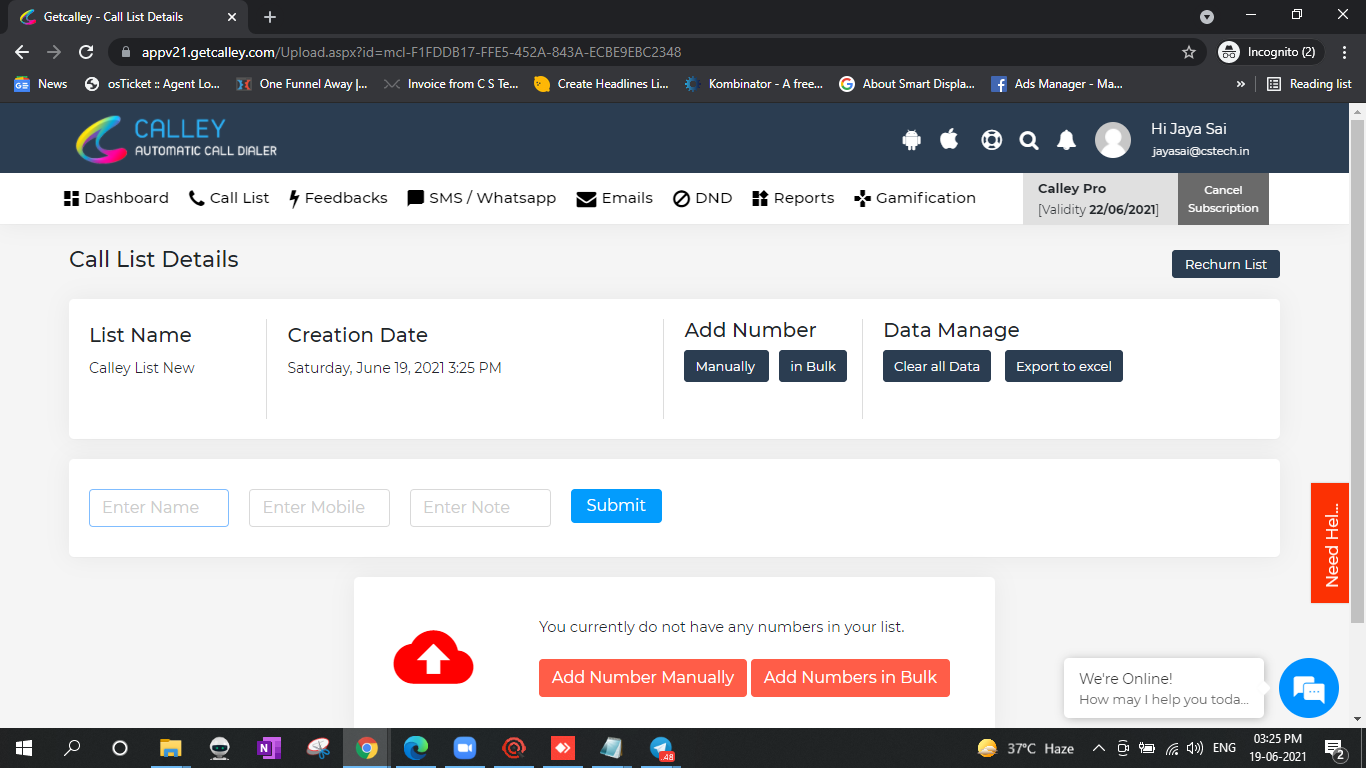Open the Call List menu
Screen dimensions: 1366x768
coord(229,198)
